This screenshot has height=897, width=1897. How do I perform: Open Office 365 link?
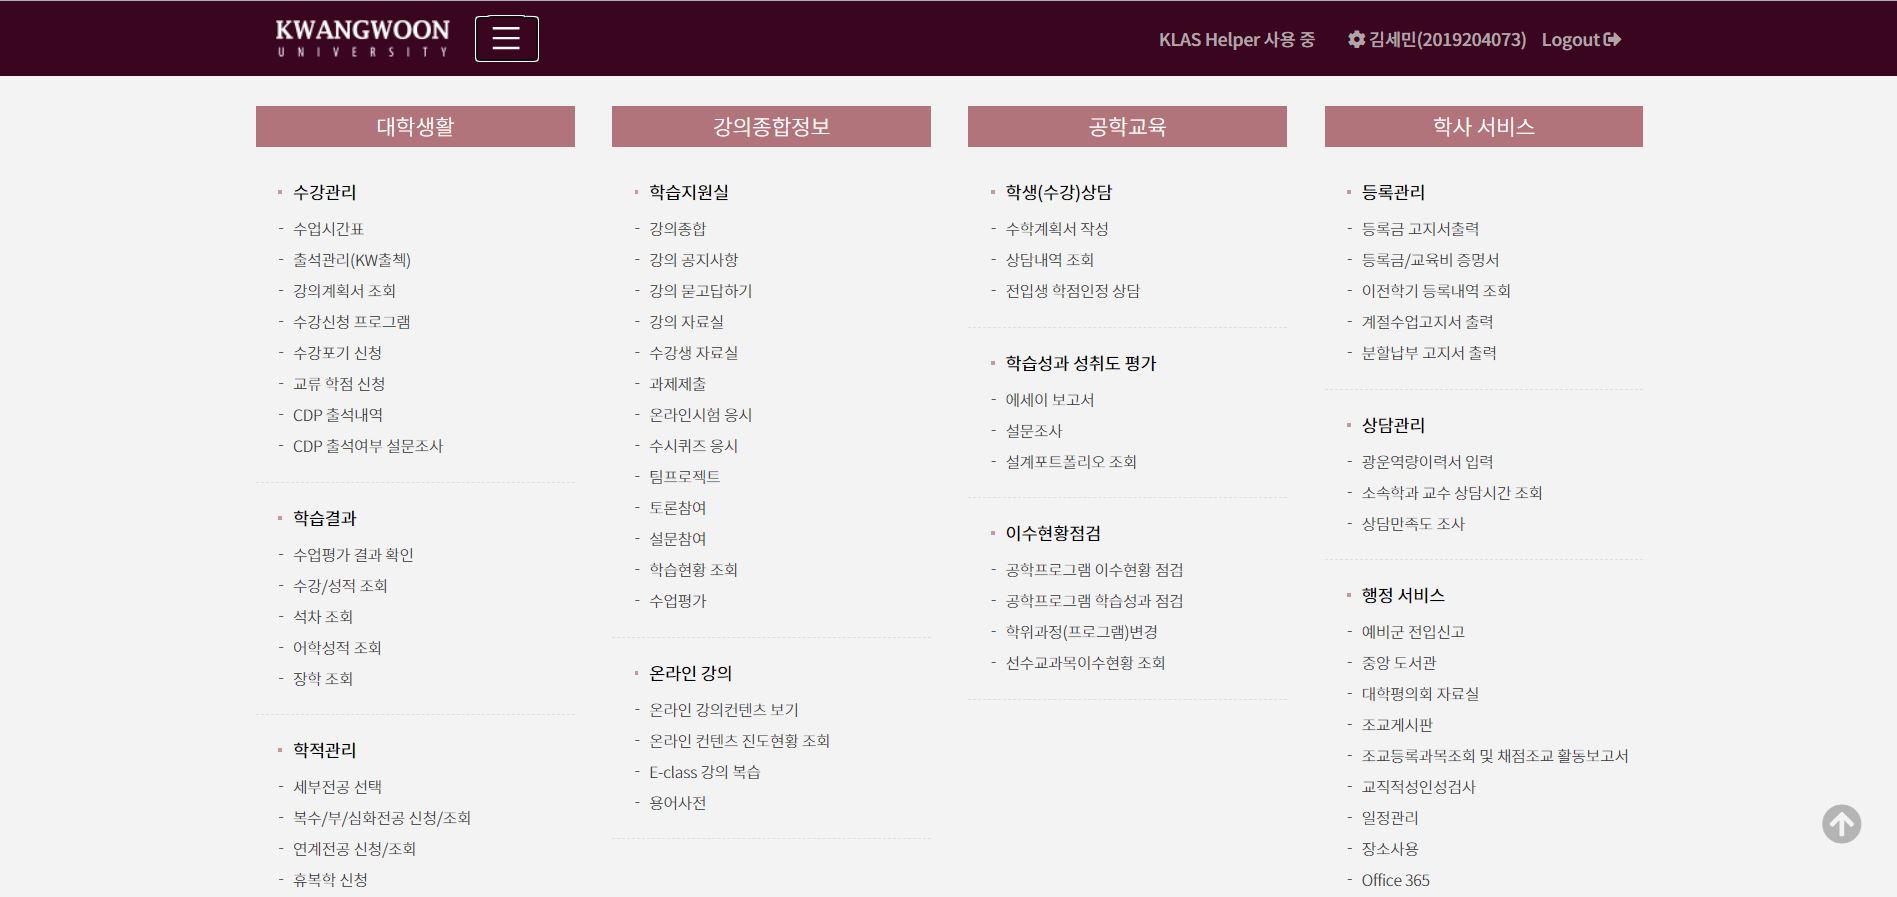point(1395,880)
